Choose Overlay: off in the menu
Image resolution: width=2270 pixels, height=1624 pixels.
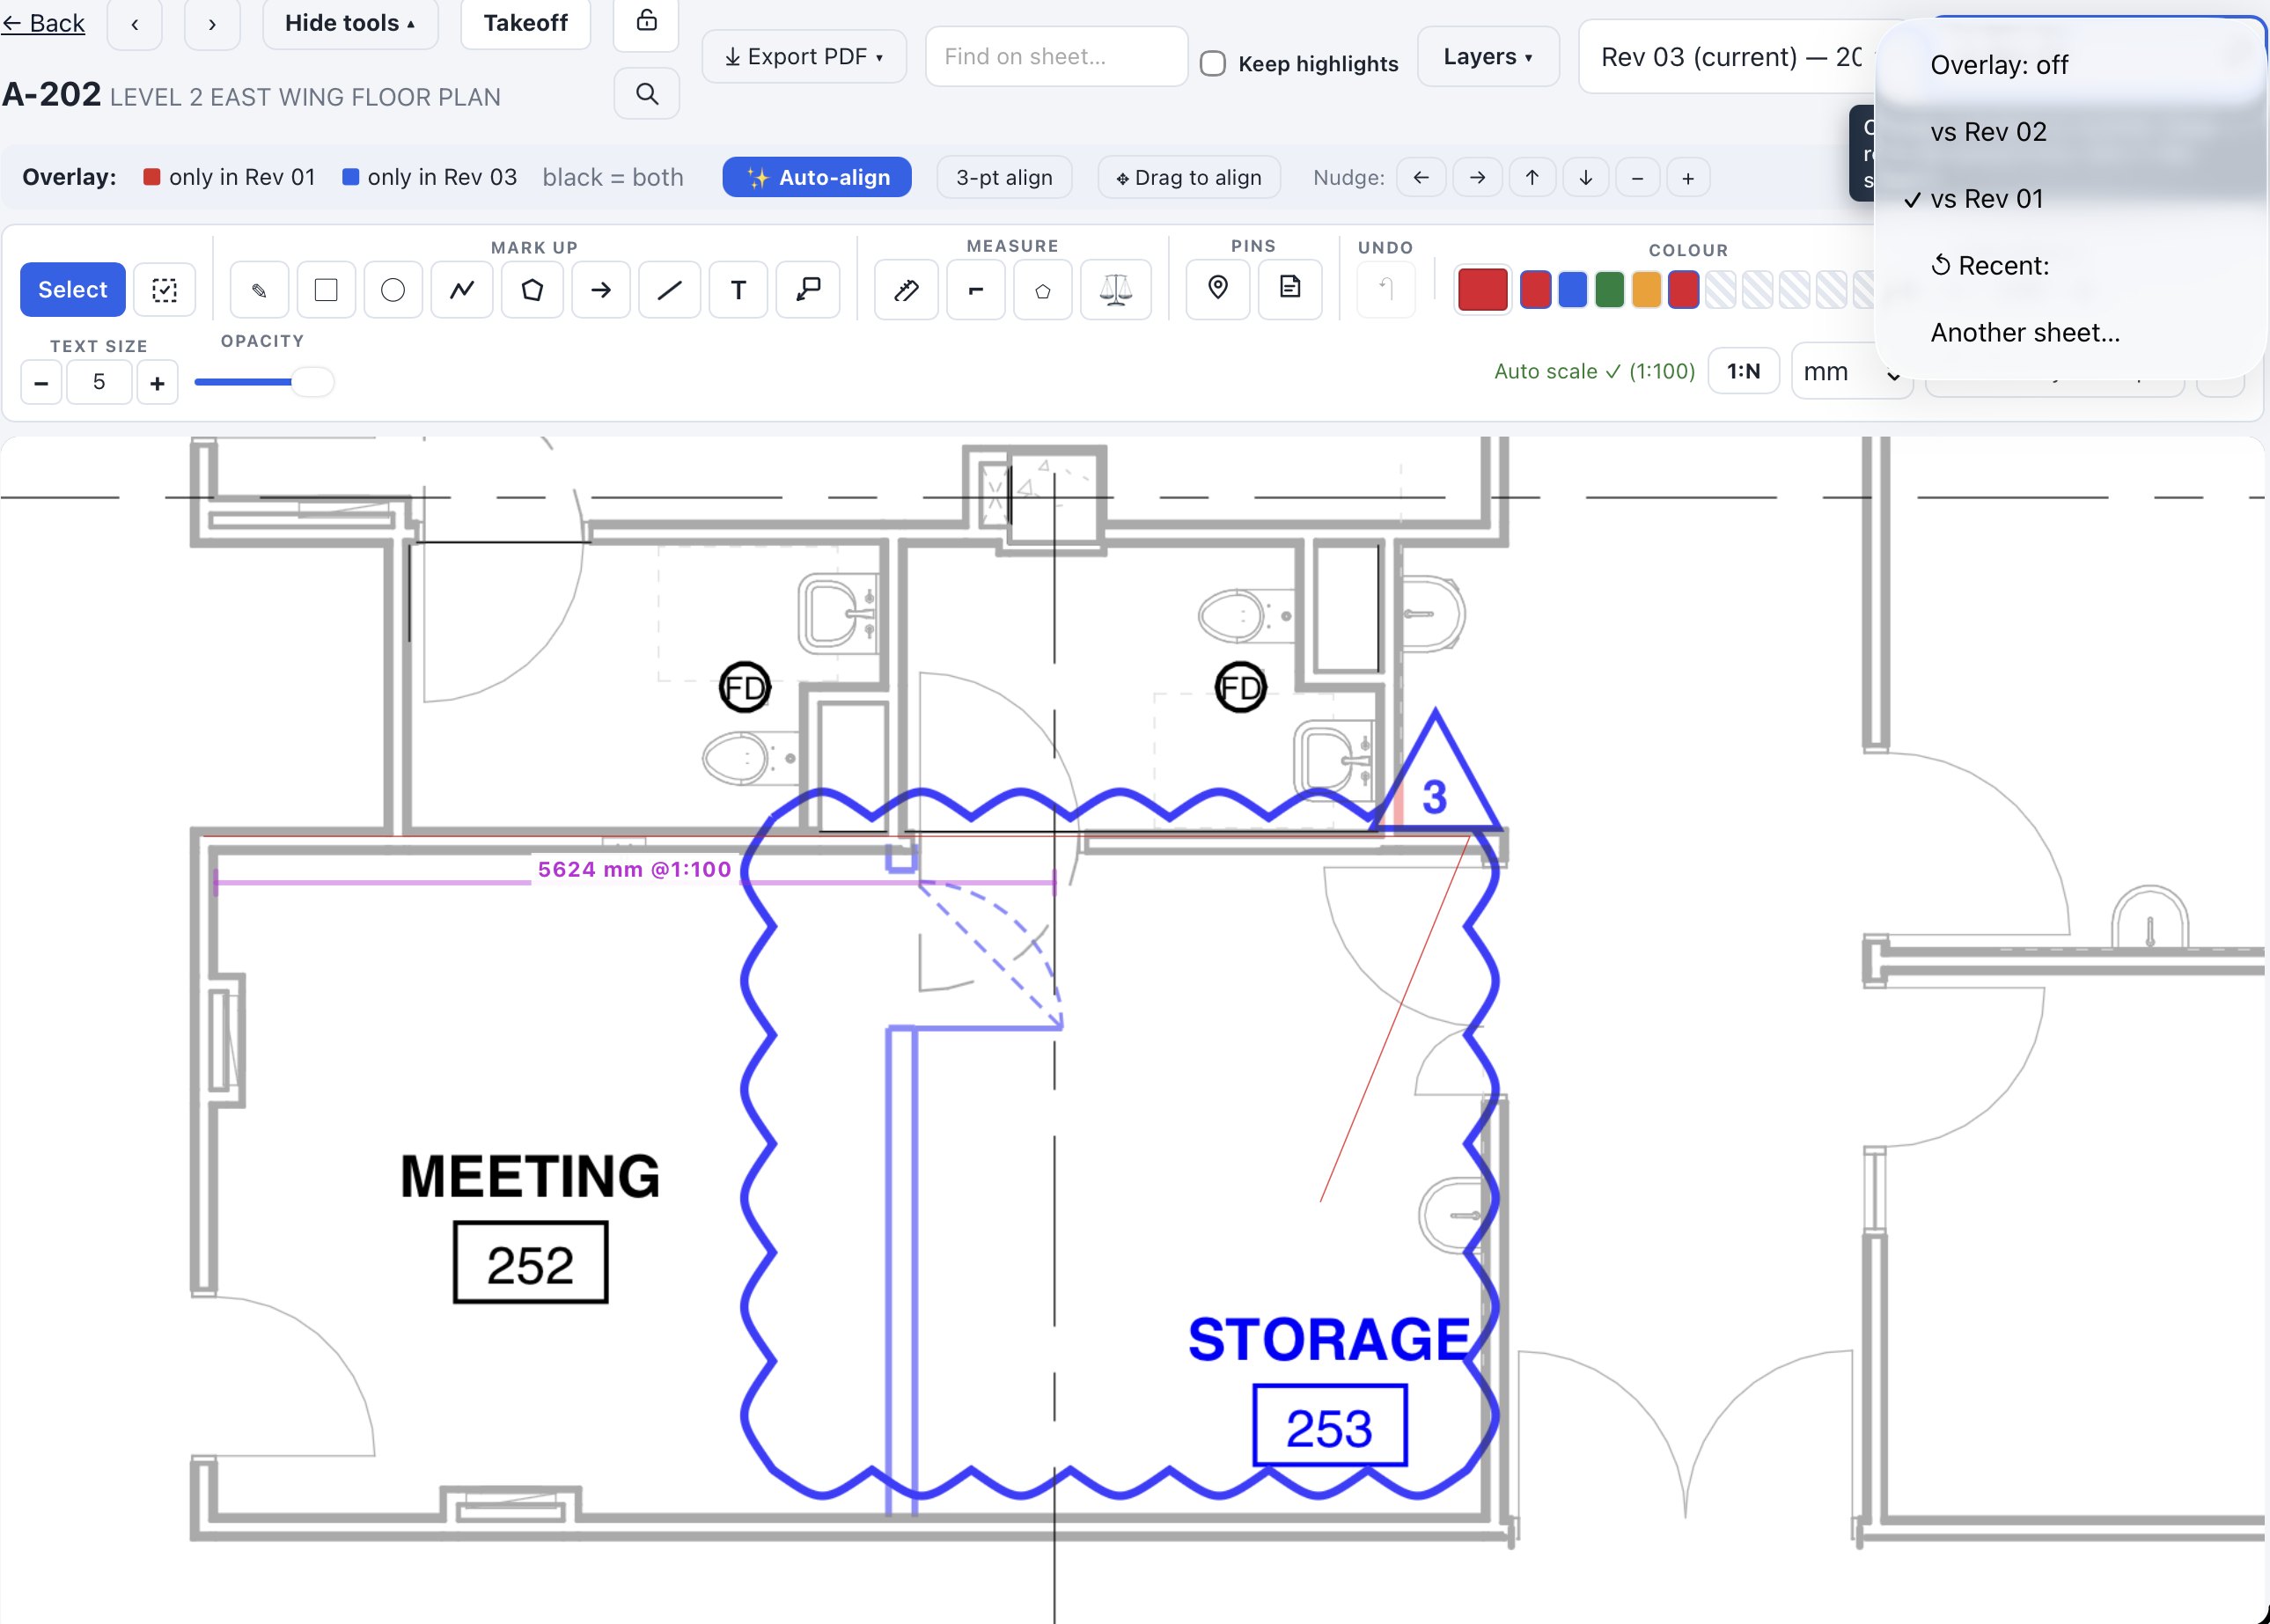pyautogui.click(x=2070, y=65)
